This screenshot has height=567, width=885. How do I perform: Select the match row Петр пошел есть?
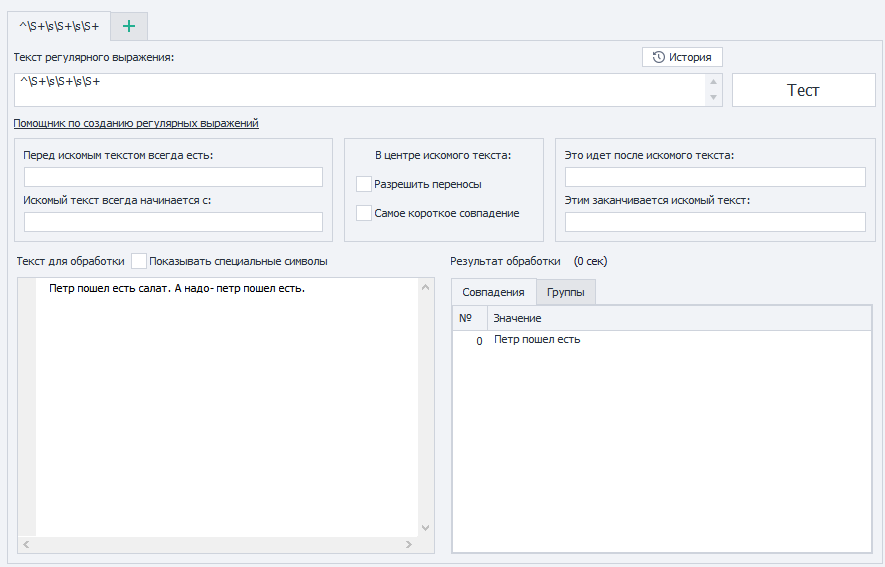coord(537,340)
